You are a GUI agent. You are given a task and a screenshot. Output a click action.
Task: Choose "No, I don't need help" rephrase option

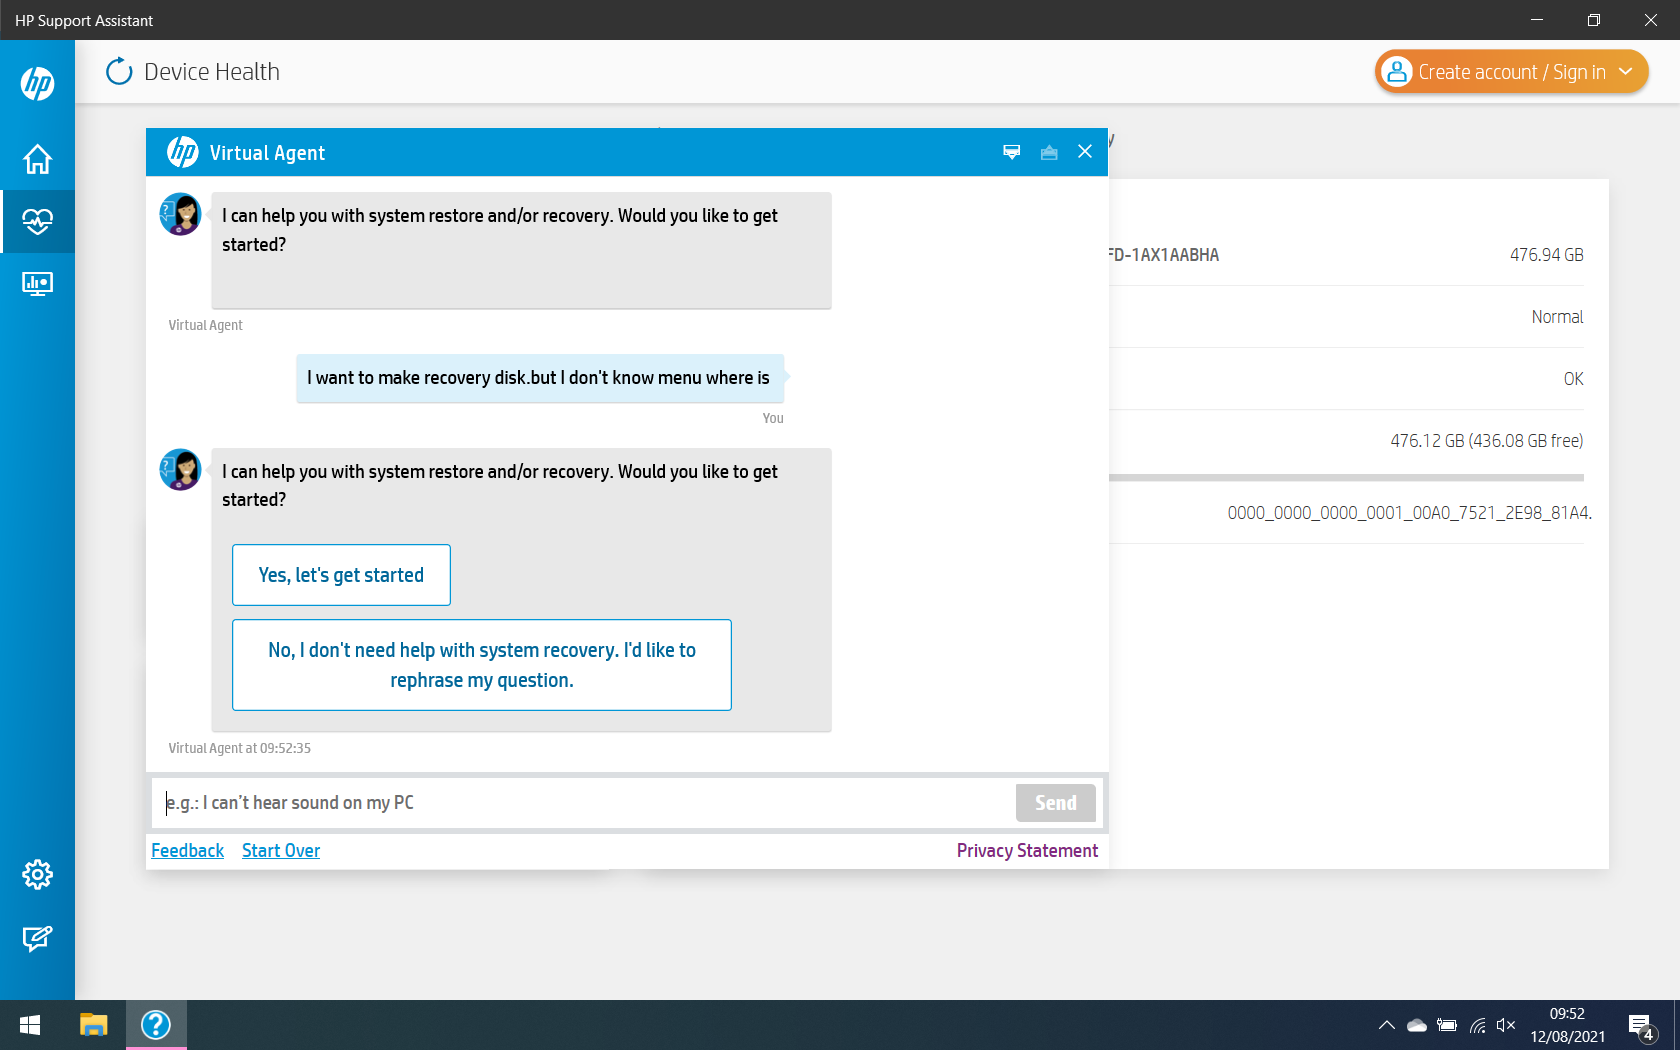482,665
